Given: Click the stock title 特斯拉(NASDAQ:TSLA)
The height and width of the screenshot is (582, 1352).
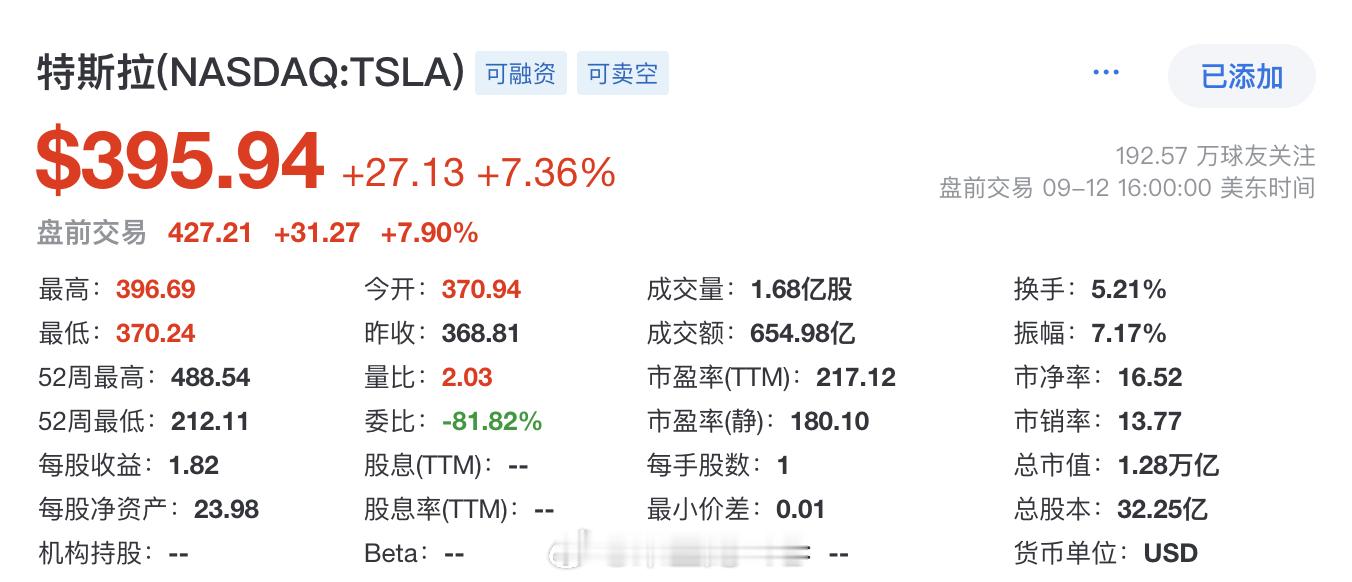Looking at the screenshot, I should (x=251, y=73).
